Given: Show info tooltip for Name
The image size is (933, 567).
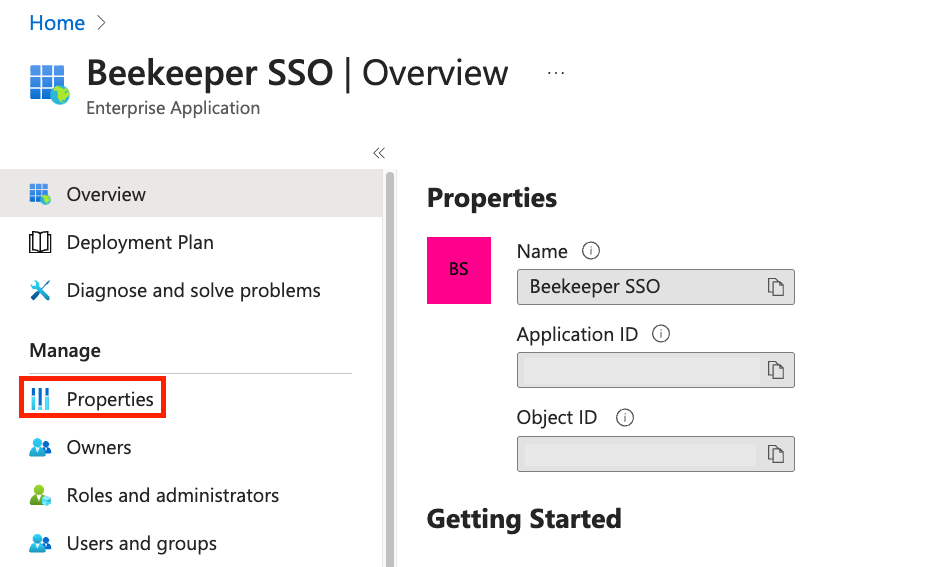Looking at the screenshot, I should pos(590,250).
